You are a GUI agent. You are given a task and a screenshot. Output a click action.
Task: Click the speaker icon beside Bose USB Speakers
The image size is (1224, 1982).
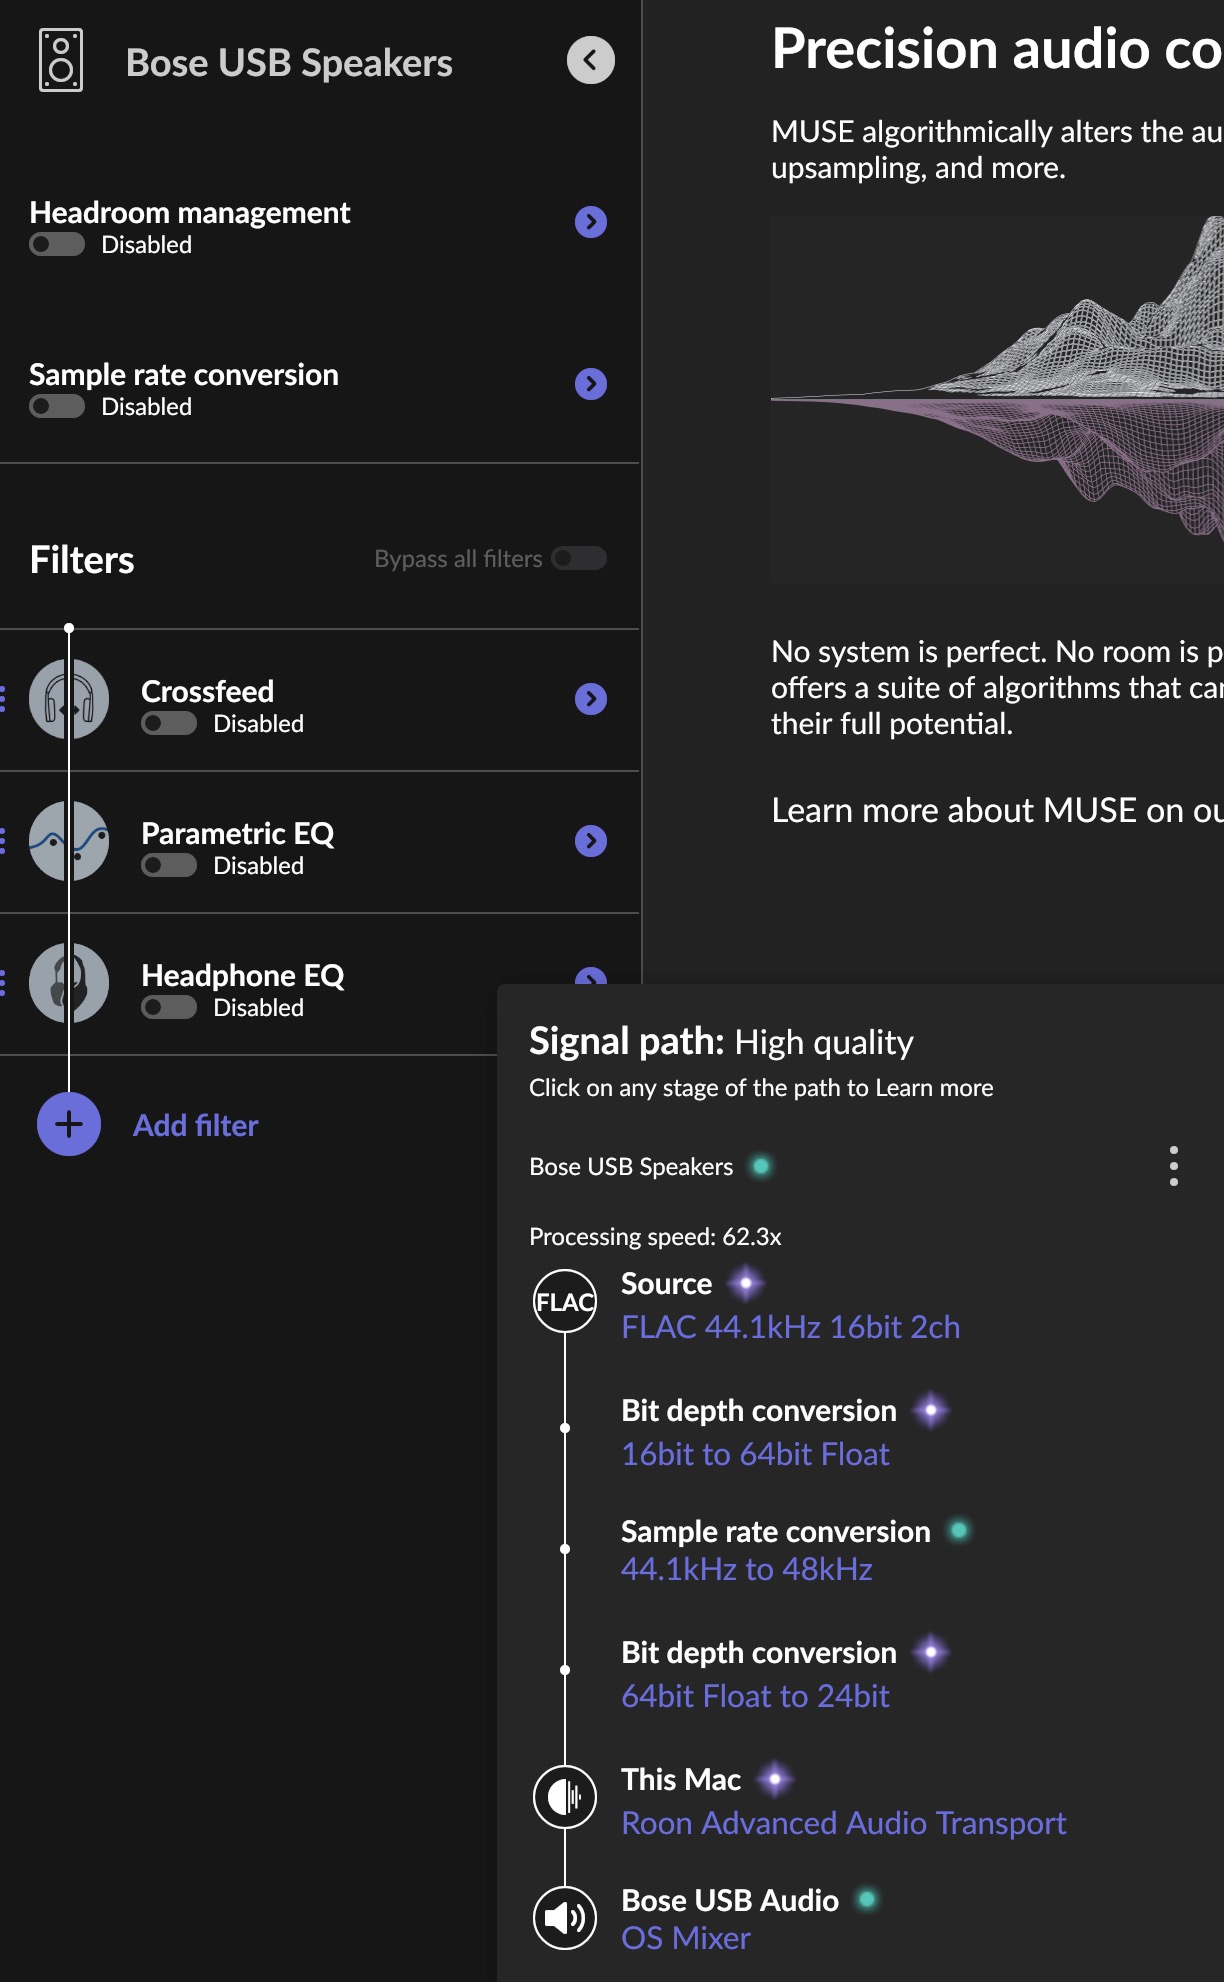coord(61,61)
